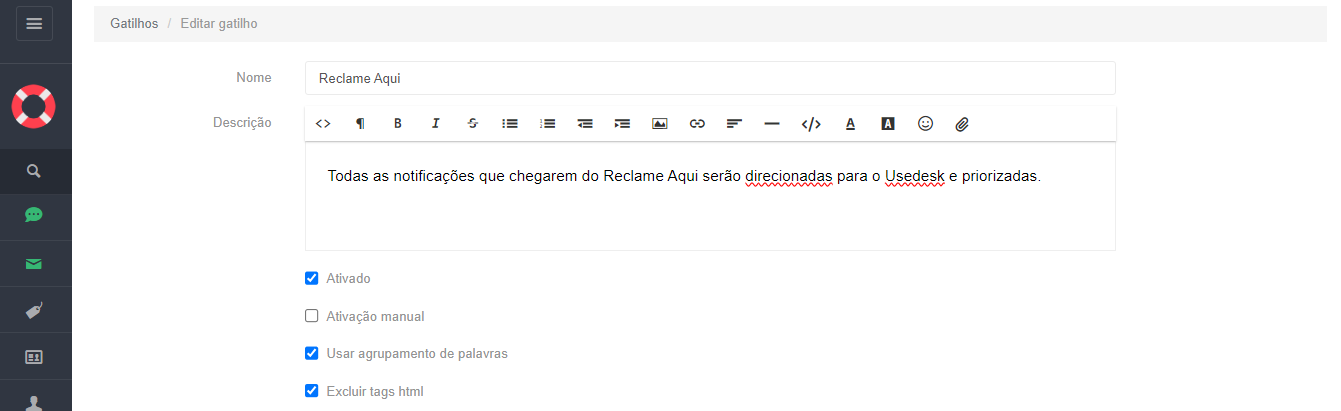Open the user profile sidebar icon
1341x411 pixels.
pyautogui.click(x=34, y=402)
